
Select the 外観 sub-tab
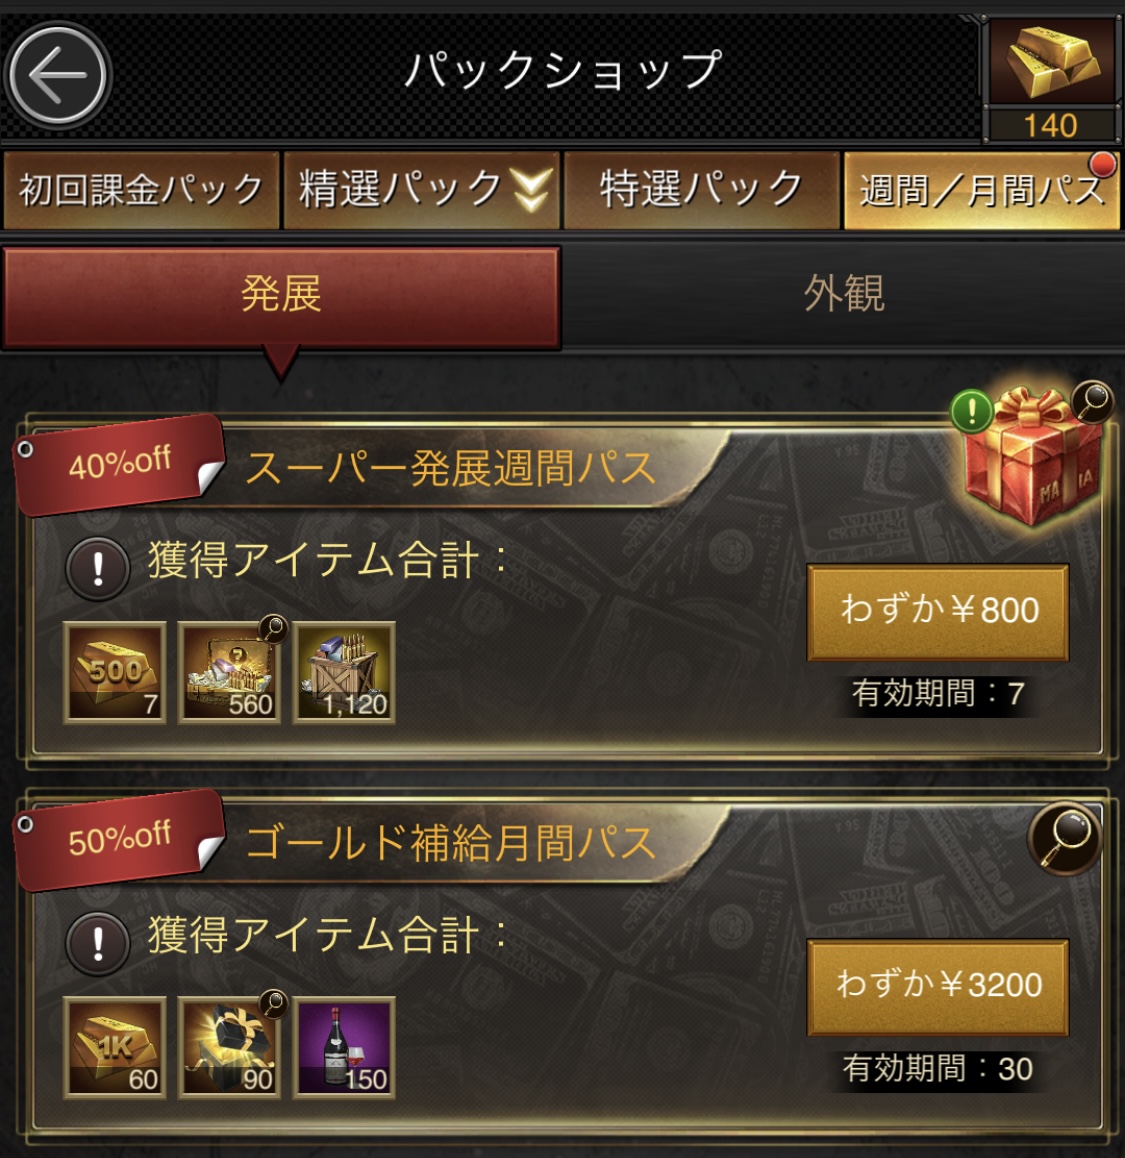pyautogui.click(x=844, y=294)
